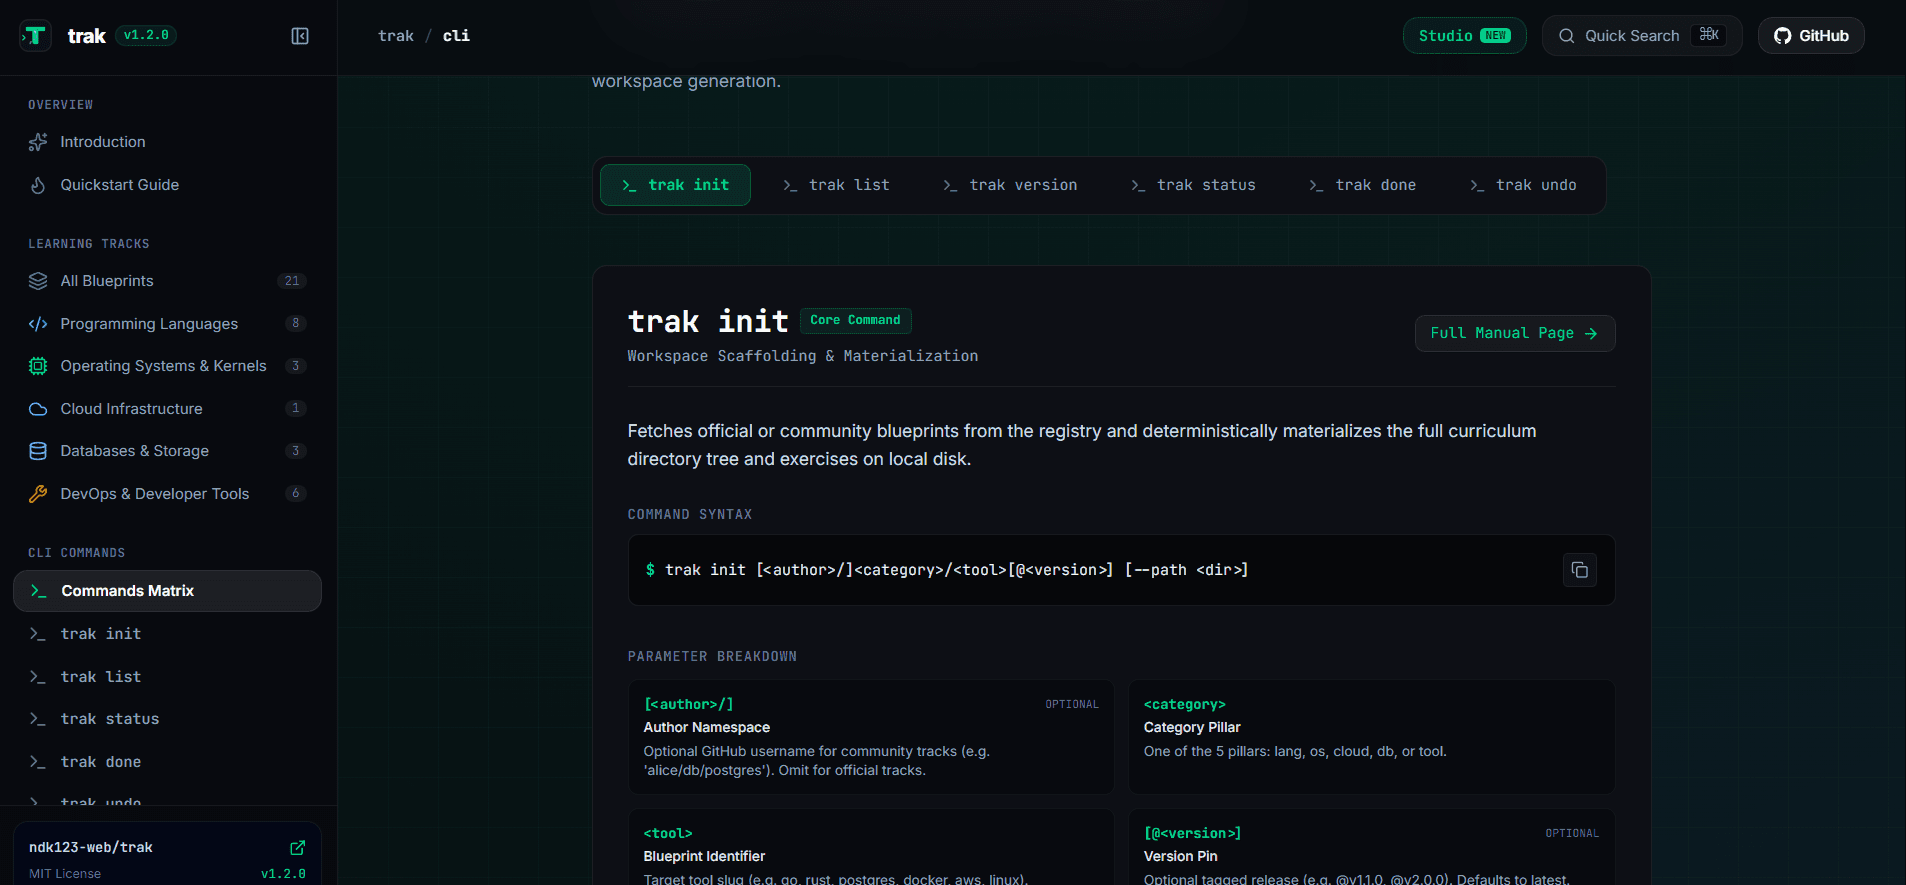The width and height of the screenshot is (1906, 885).
Task: Open the trak done tab
Action: (1362, 185)
